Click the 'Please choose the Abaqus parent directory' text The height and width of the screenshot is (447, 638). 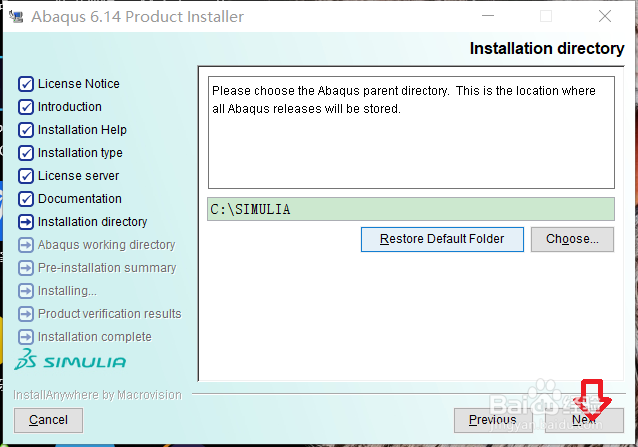[330, 91]
